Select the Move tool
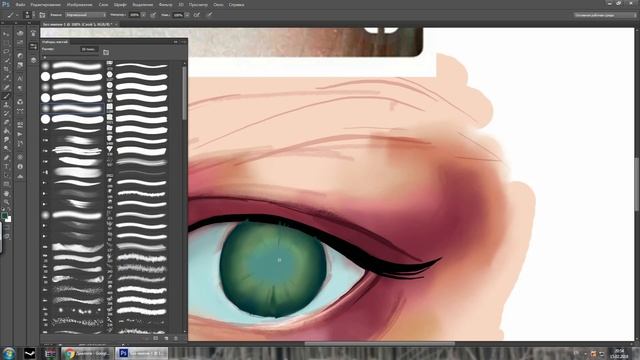 point(7,33)
